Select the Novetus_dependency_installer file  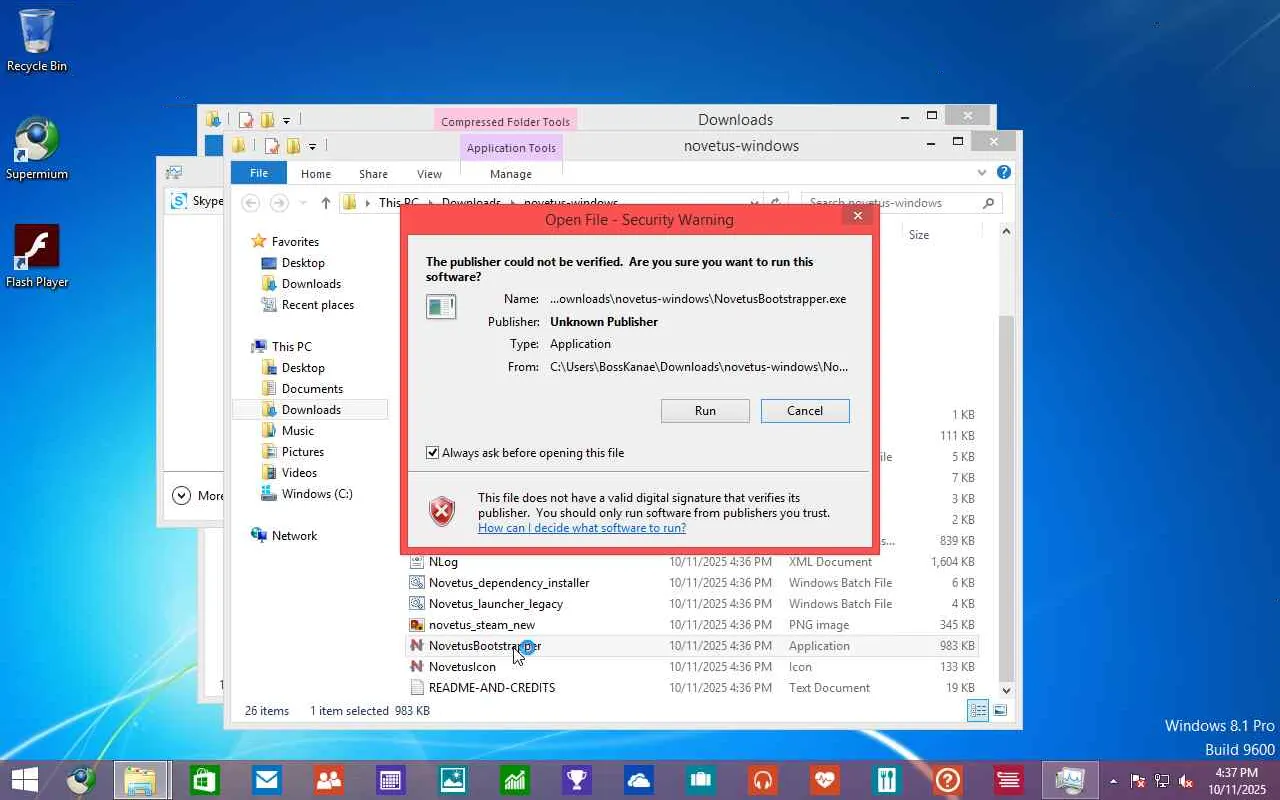pos(691,583)
